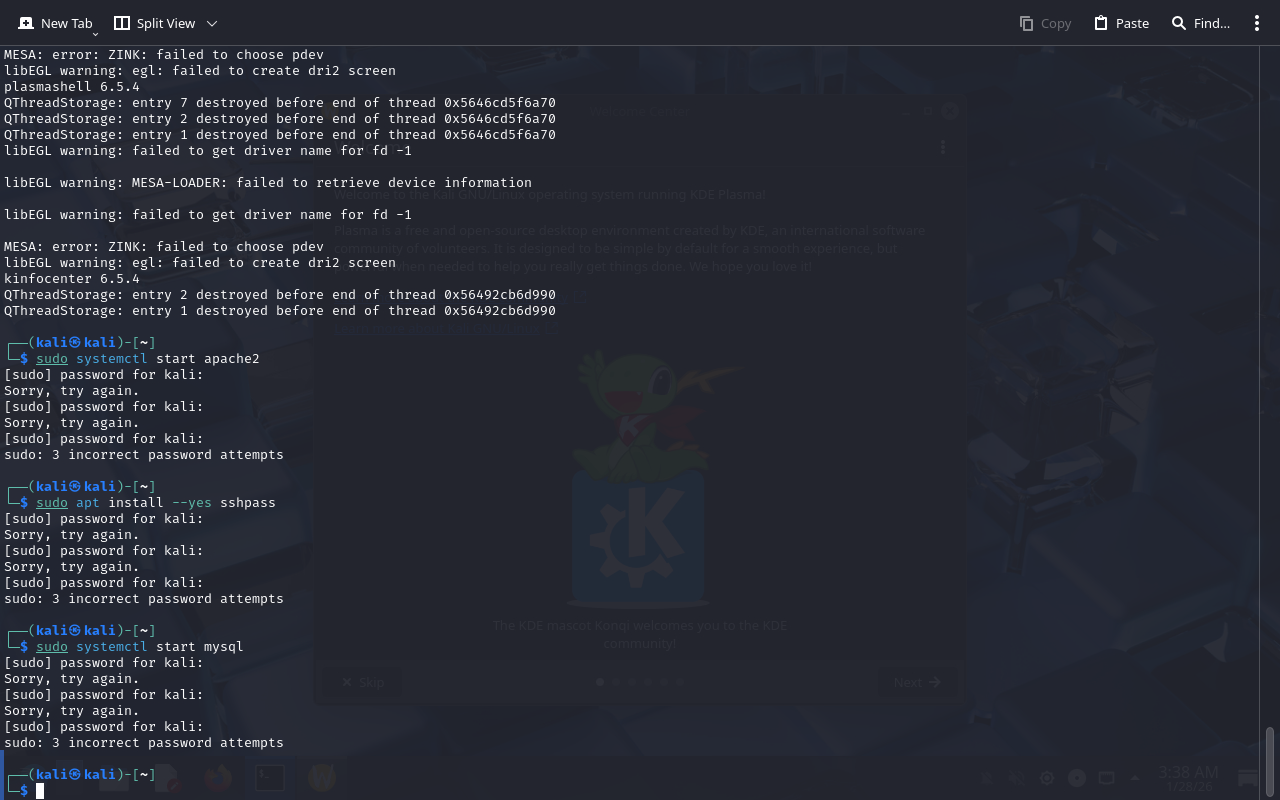Click the cursor at the bottom prompt
The height and width of the screenshot is (800, 1280).
[40, 791]
